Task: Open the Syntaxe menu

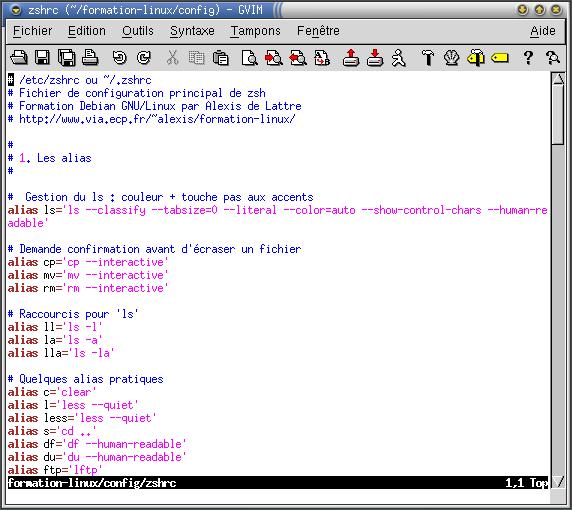Action: [192, 31]
